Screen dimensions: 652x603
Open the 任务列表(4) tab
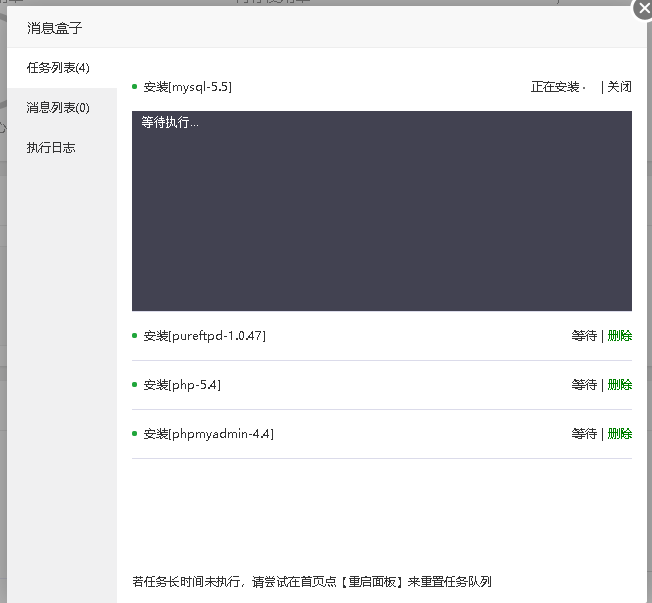coord(62,68)
